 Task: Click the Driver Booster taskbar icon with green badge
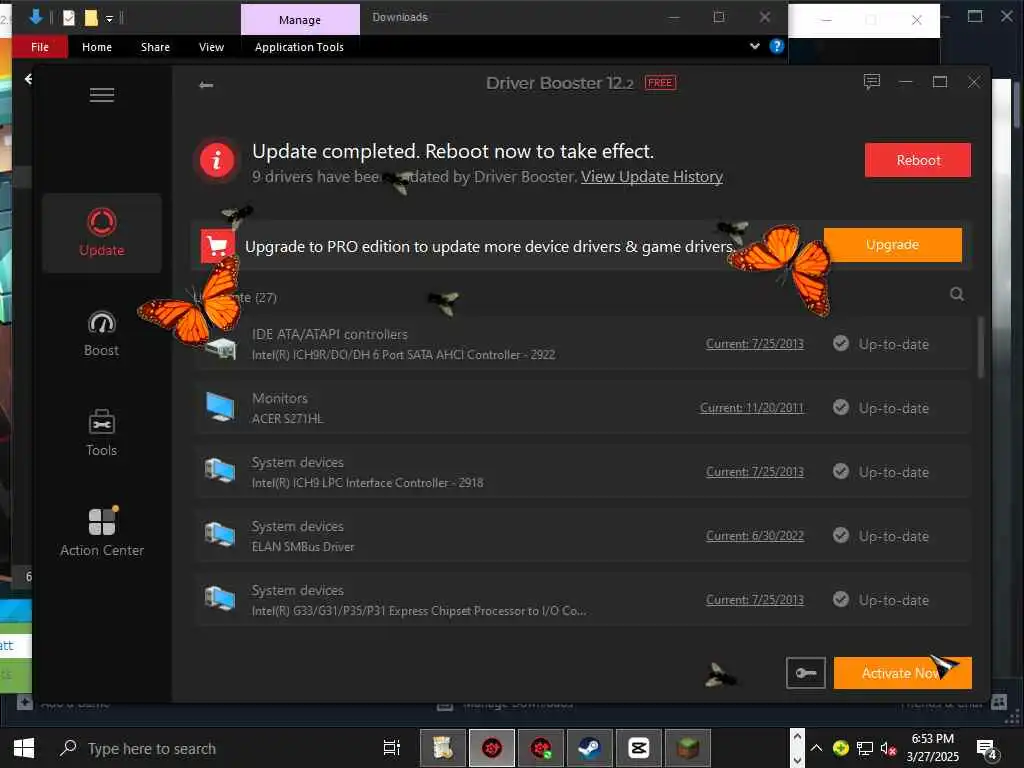point(541,748)
